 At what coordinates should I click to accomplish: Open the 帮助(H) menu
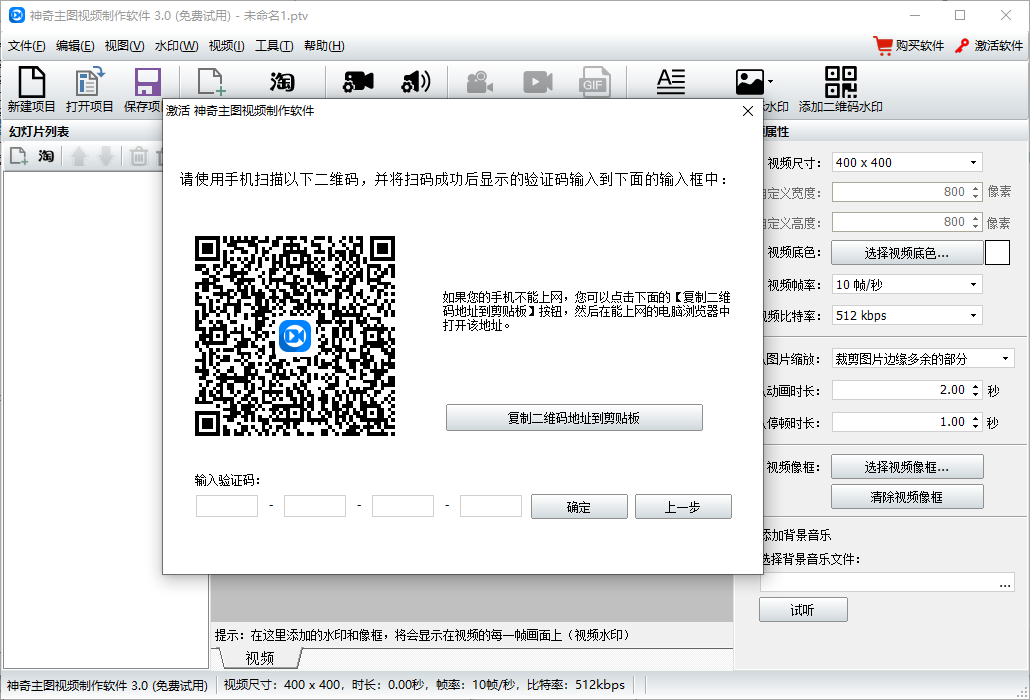point(324,46)
